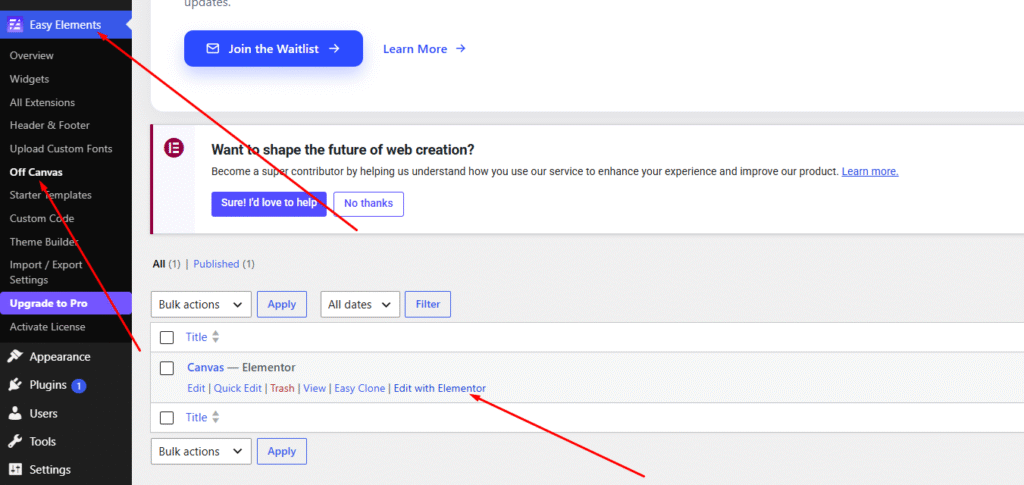Open Custom Code submenu item

pyautogui.click(x=42, y=219)
